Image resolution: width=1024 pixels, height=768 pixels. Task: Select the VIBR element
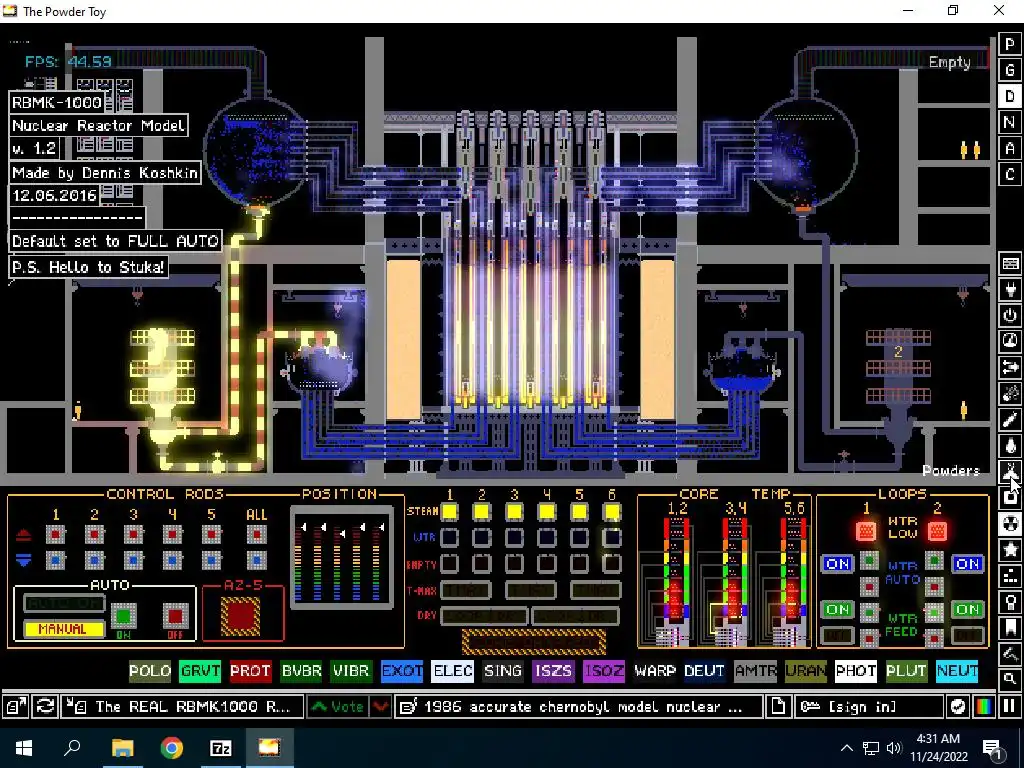click(x=351, y=671)
